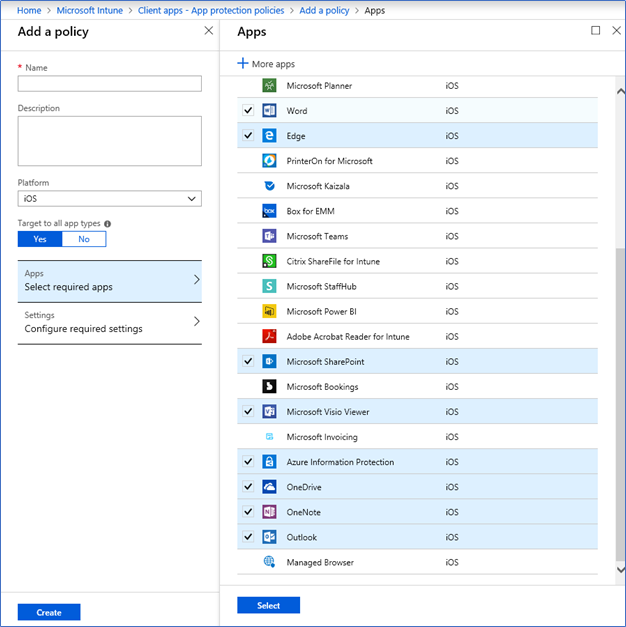Click the Microsoft StaffHub icon
This screenshot has height=627, width=626.
click(x=269, y=286)
